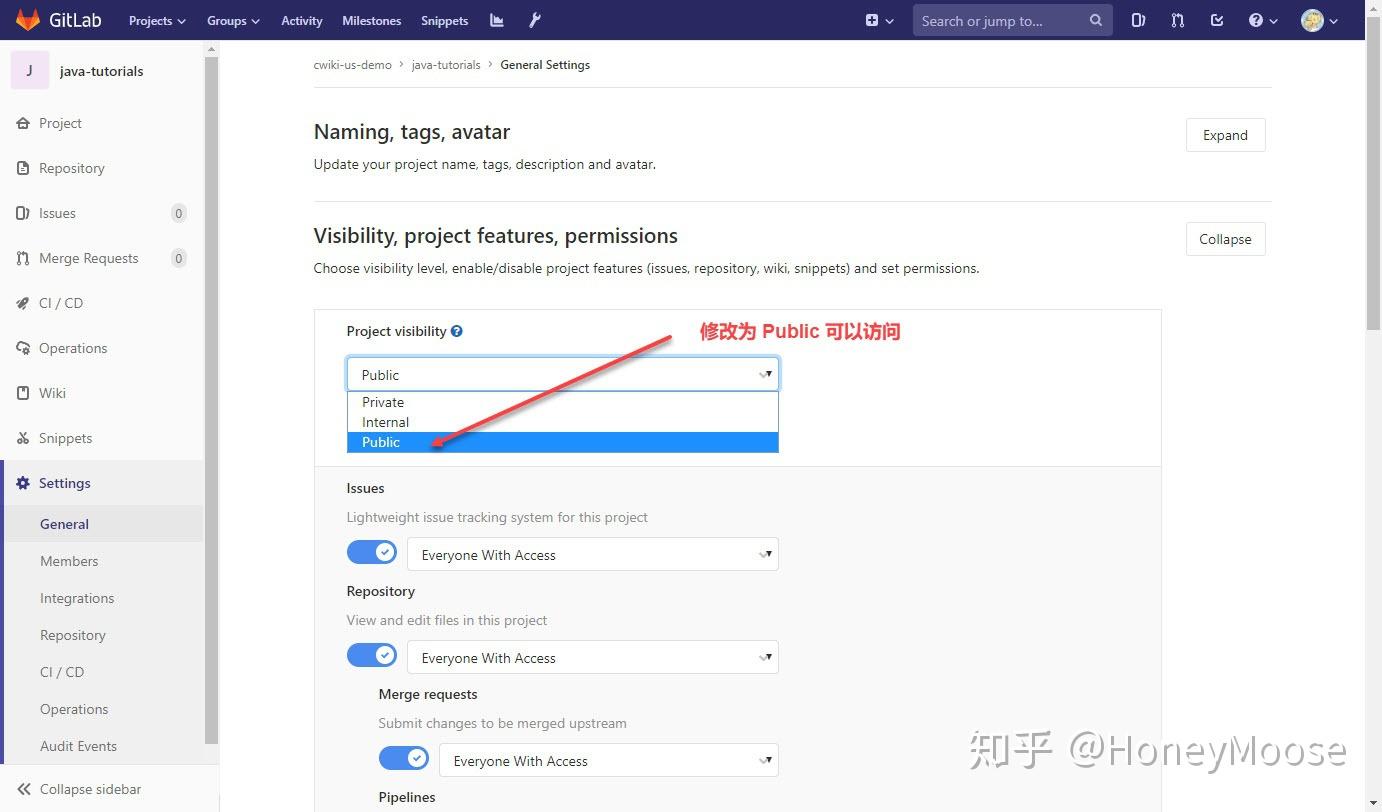Open the issues list icon beside search bar
Image resolution: width=1382 pixels, height=812 pixels.
[1138, 20]
